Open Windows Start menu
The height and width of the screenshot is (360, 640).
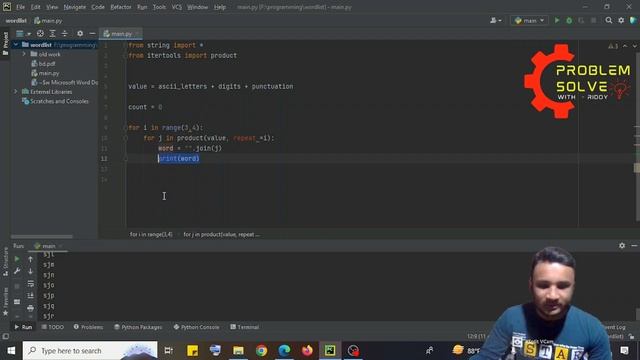click(11, 350)
